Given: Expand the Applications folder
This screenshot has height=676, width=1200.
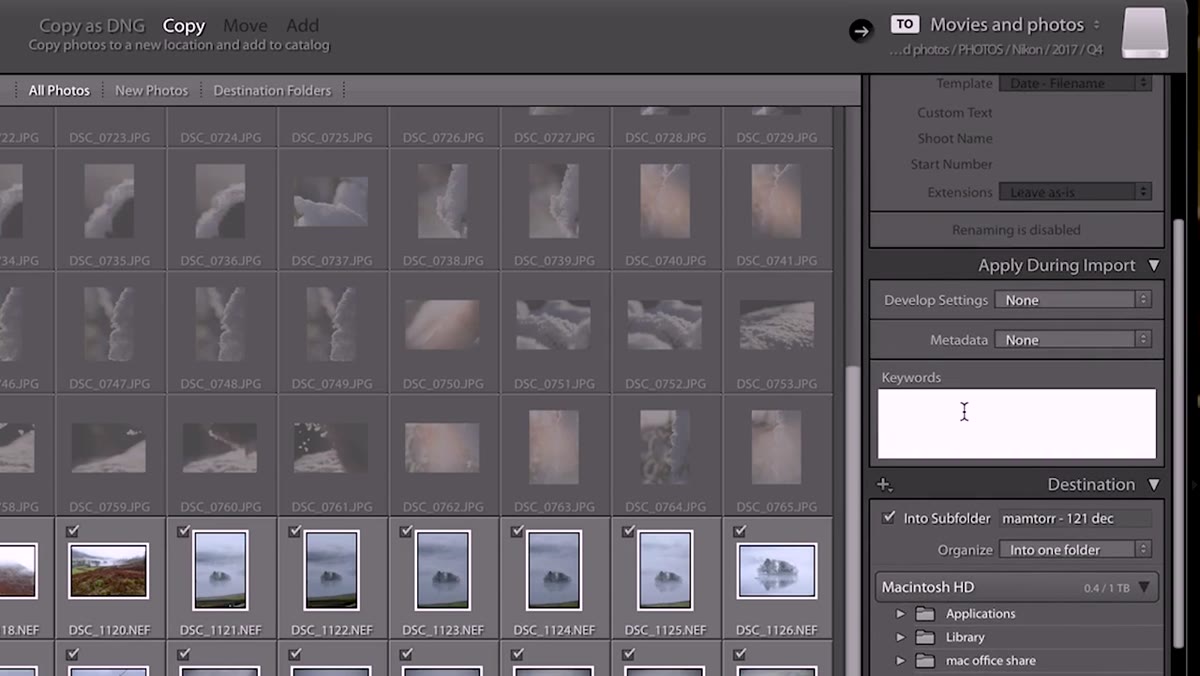Looking at the screenshot, I should (x=900, y=614).
